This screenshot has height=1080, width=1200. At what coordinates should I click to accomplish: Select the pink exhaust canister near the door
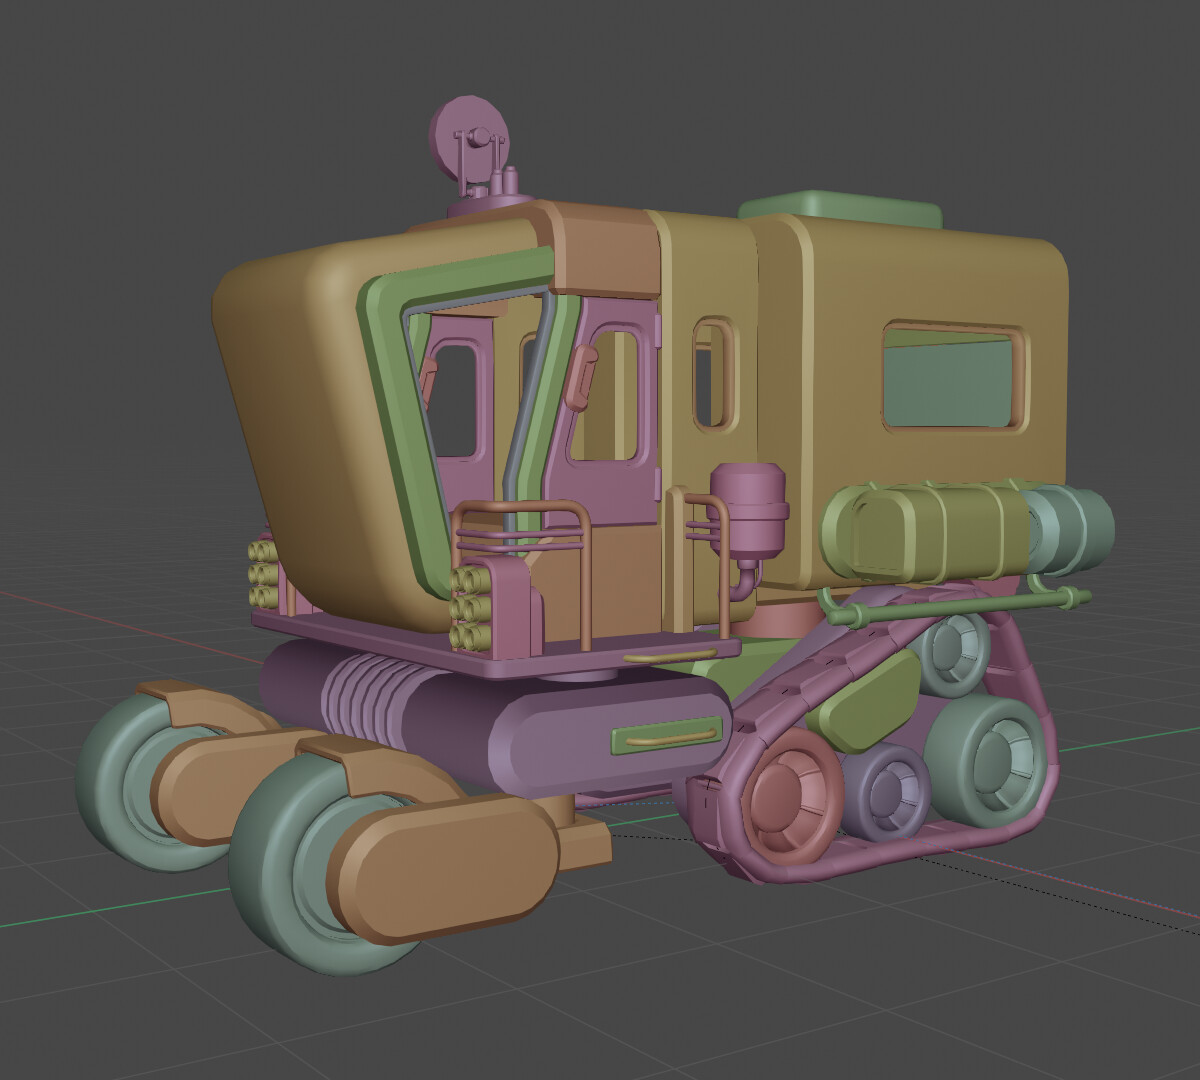click(x=748, y=505)
